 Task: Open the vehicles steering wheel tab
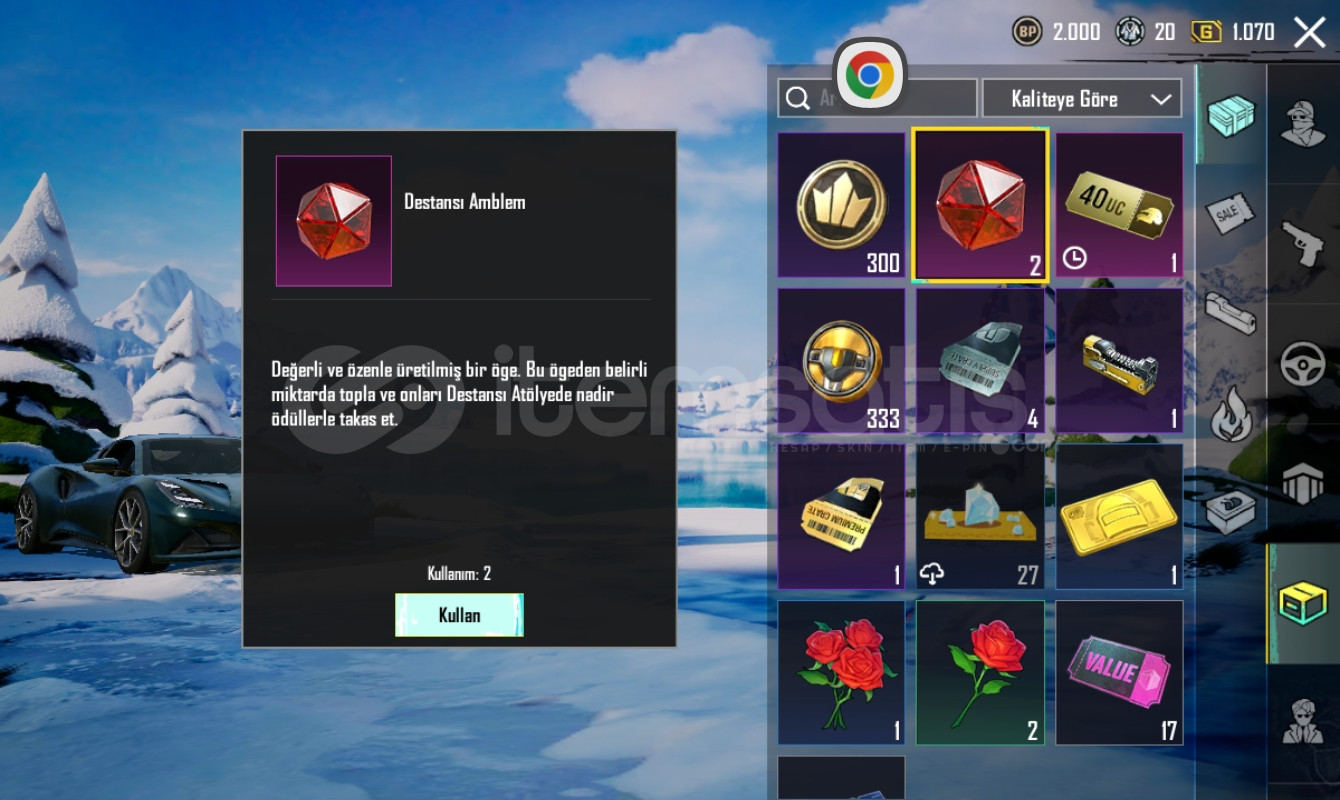[x=1303, y=363]
